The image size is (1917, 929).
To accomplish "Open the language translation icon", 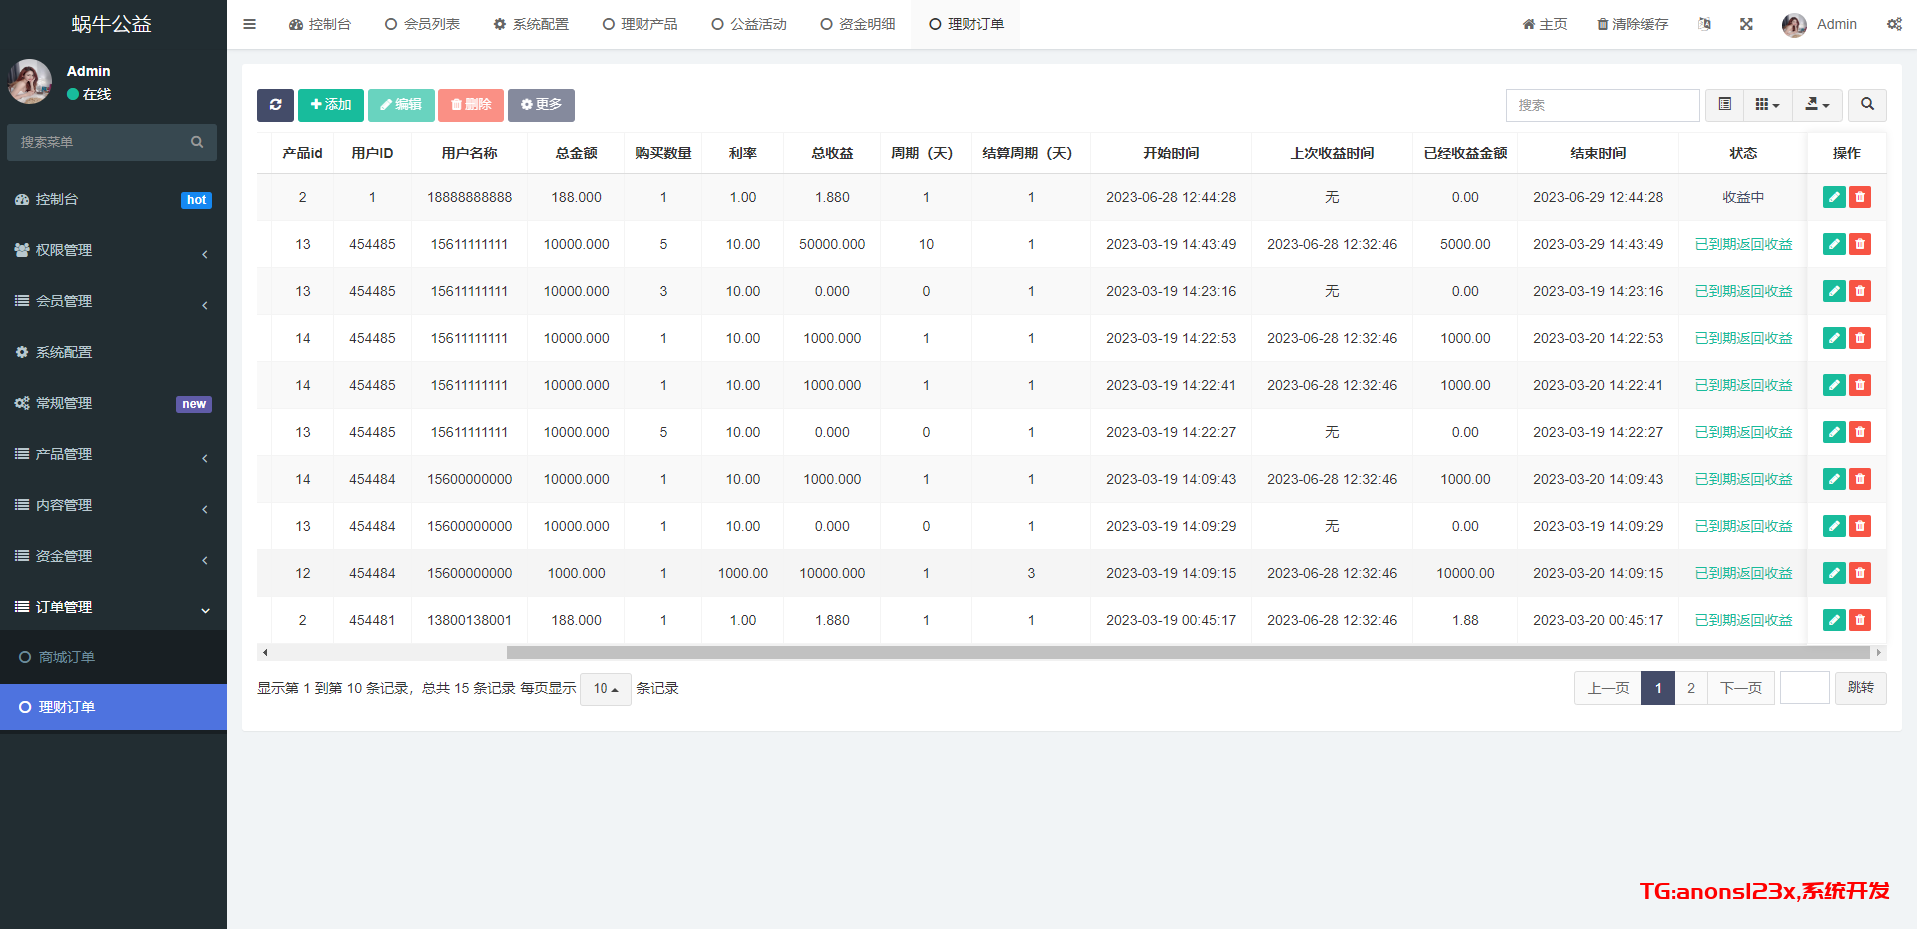I will tap(1704, 24).
